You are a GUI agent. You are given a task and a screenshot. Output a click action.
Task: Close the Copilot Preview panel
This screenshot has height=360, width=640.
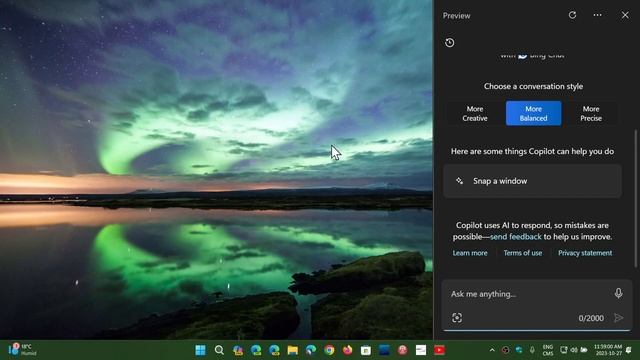tap(625, 15)
